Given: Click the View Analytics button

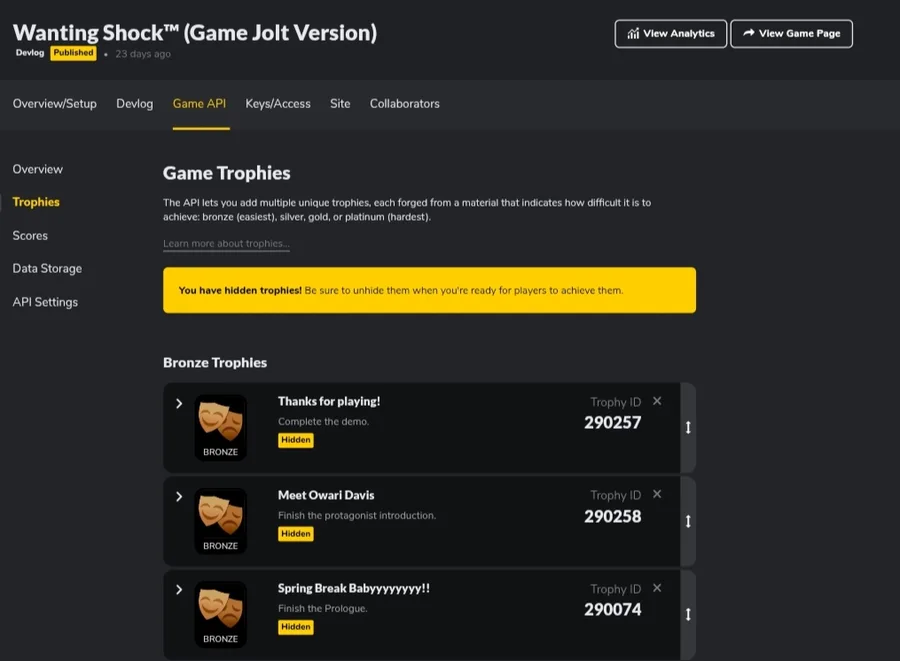Looking at the screenshot, I should (x=670, y=34).
